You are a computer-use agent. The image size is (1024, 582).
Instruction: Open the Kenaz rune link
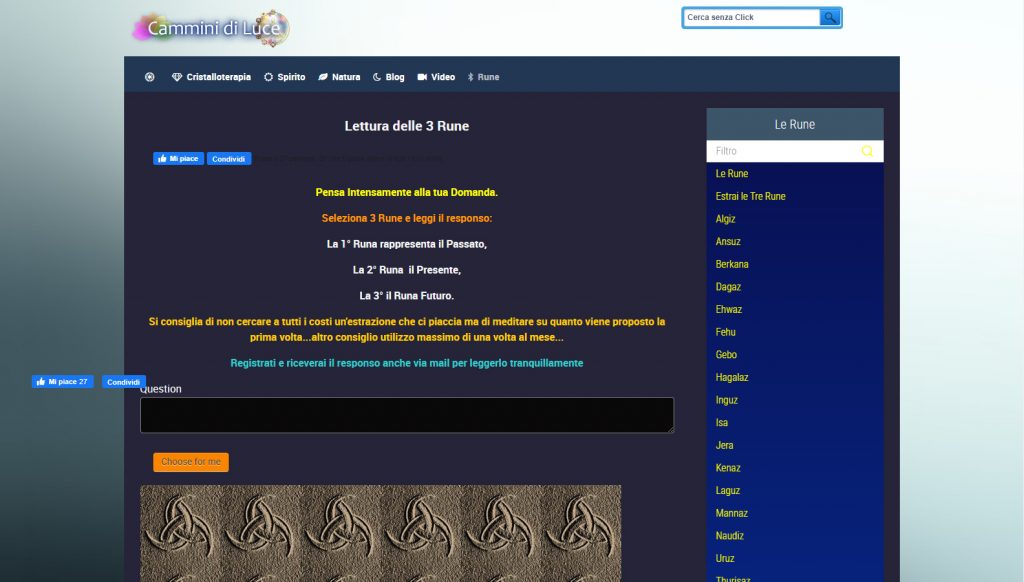tap(728, 468)
